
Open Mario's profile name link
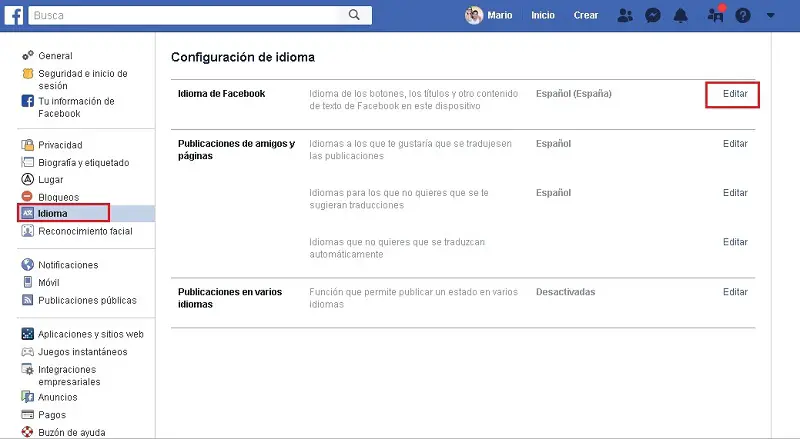(499, 15)
